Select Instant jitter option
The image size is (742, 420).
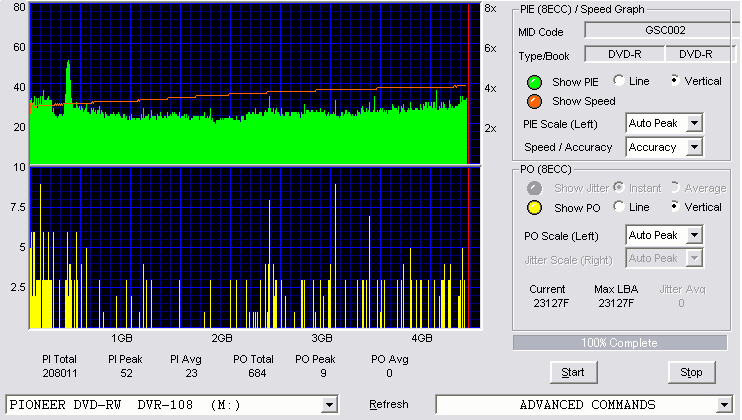pos(618,187)
